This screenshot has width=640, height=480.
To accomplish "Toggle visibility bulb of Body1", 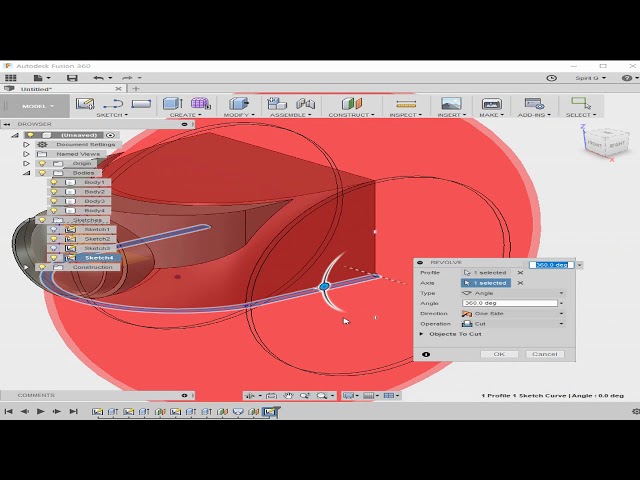I will [x=55, y=183].
